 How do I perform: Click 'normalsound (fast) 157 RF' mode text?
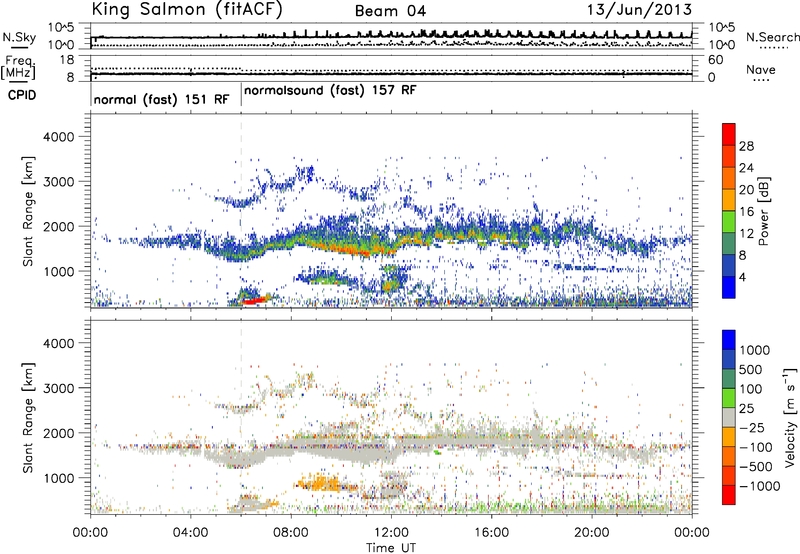[330, 90]
